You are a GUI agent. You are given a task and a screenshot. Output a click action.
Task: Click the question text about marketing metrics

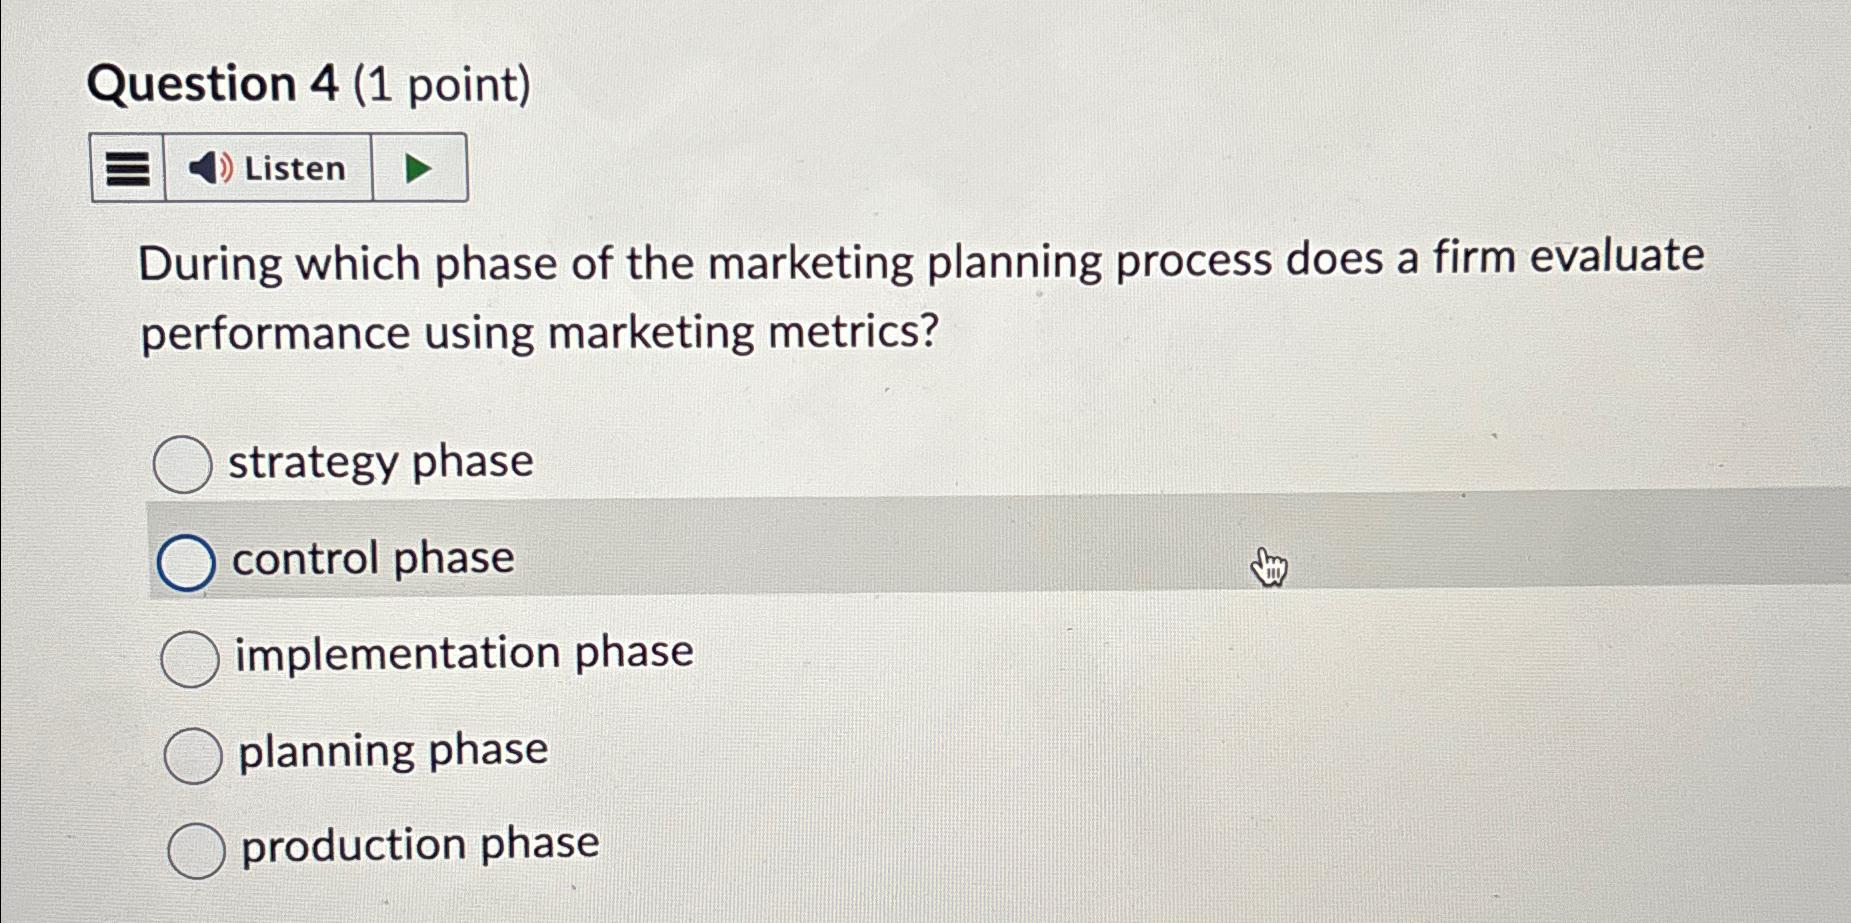[900, 295]
